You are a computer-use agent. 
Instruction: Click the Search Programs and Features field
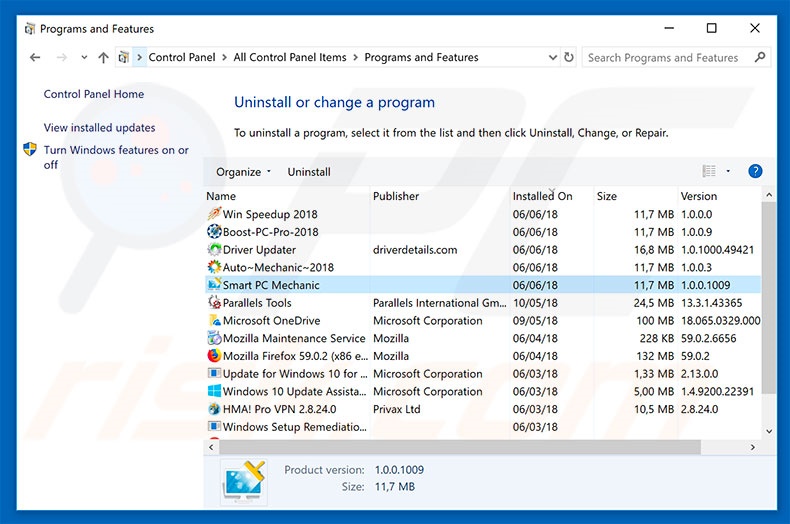(676, 57)
